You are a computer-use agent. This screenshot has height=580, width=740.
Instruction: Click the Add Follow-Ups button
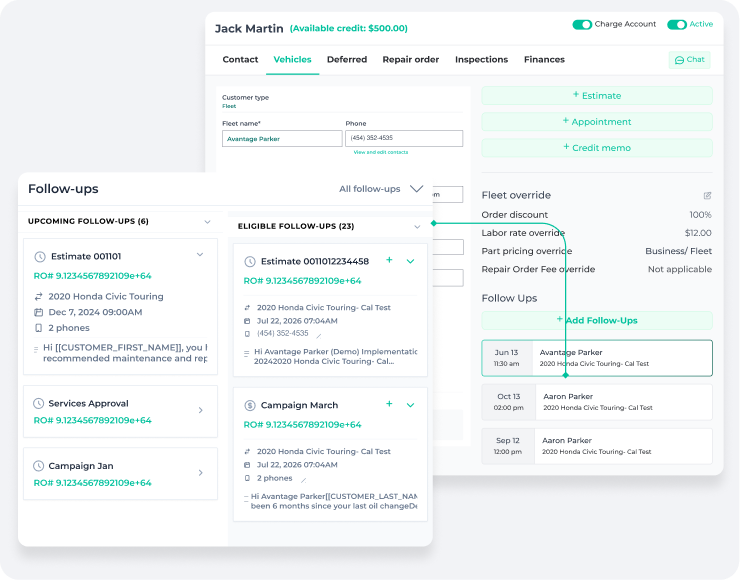[597, 320]
